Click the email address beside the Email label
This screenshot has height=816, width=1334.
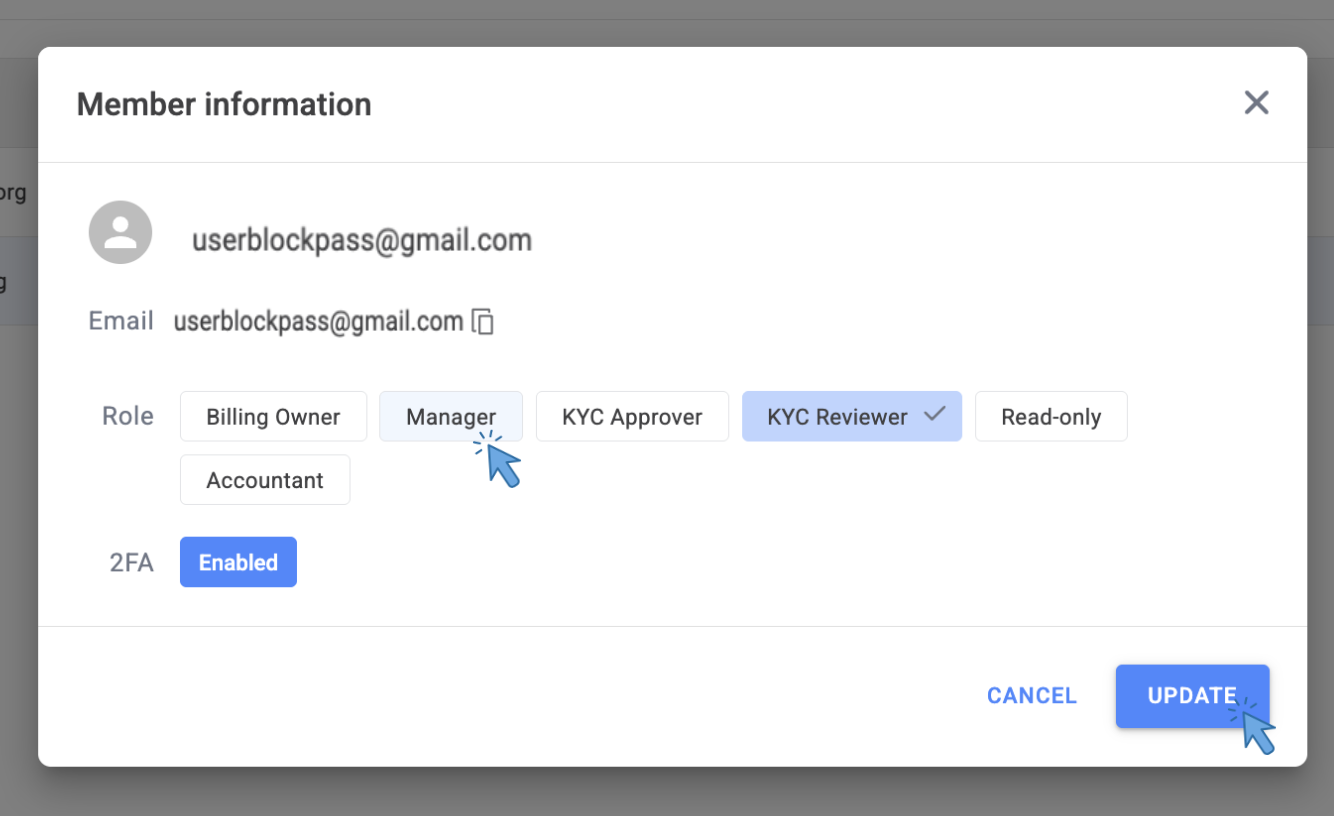318,322
